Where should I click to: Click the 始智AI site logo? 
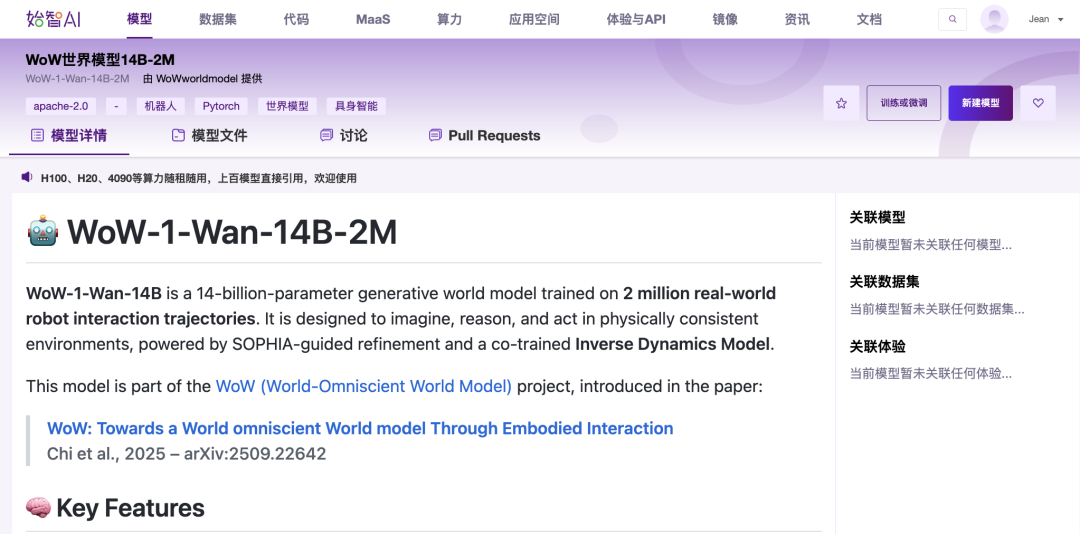[x=53, y=19]
